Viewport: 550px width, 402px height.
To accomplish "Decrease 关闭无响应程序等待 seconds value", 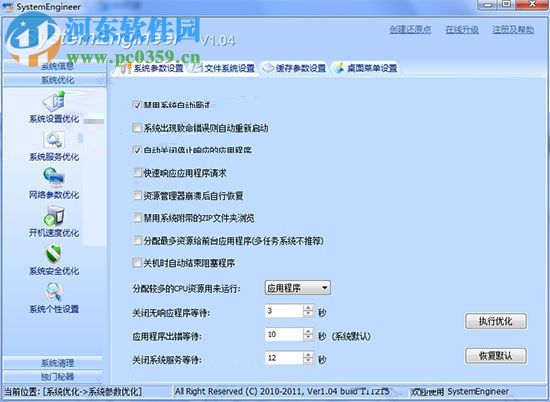I will point(308,314).
